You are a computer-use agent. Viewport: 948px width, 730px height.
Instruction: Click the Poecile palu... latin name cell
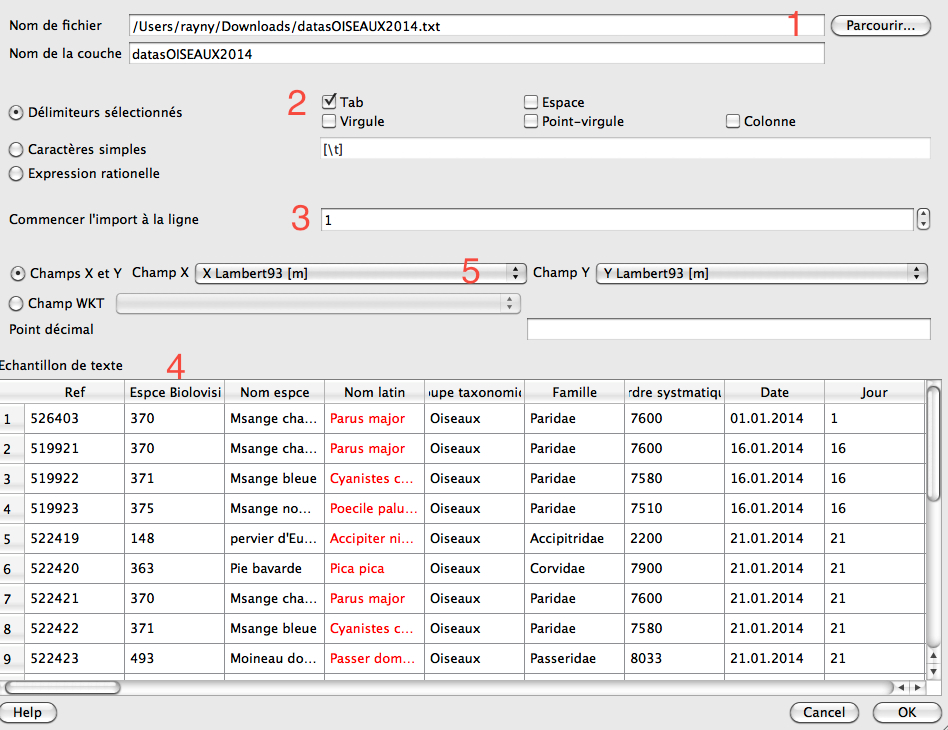[x=374, y=508]
